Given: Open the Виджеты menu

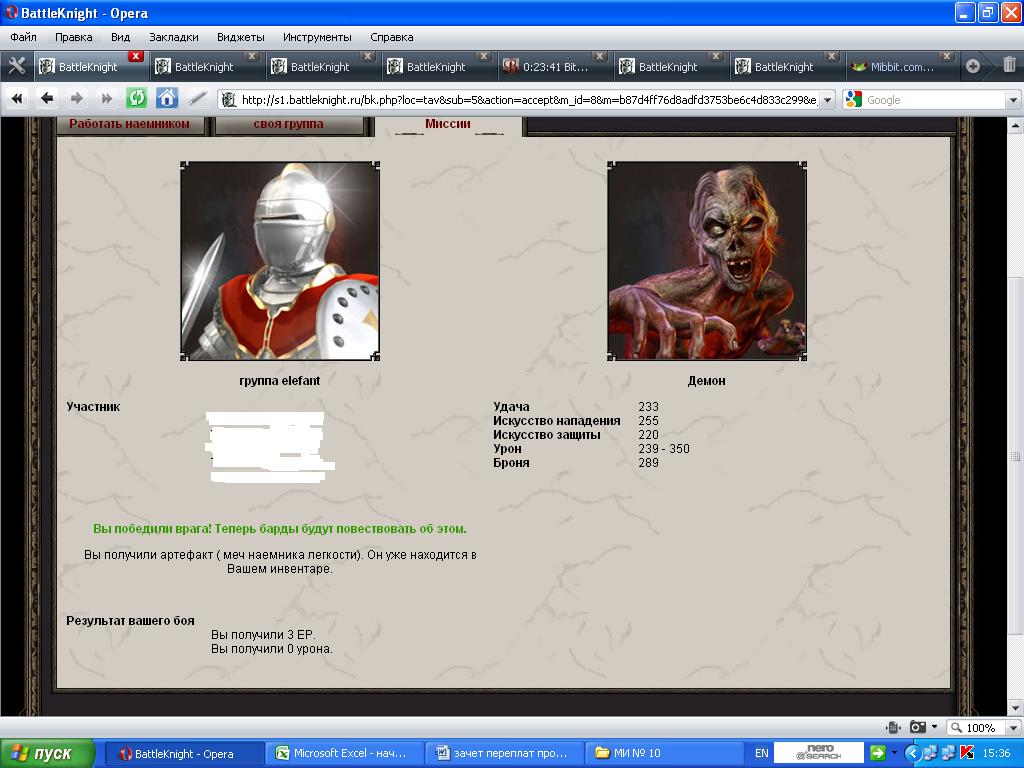Looking at the screenshot, I should (240, 37).
